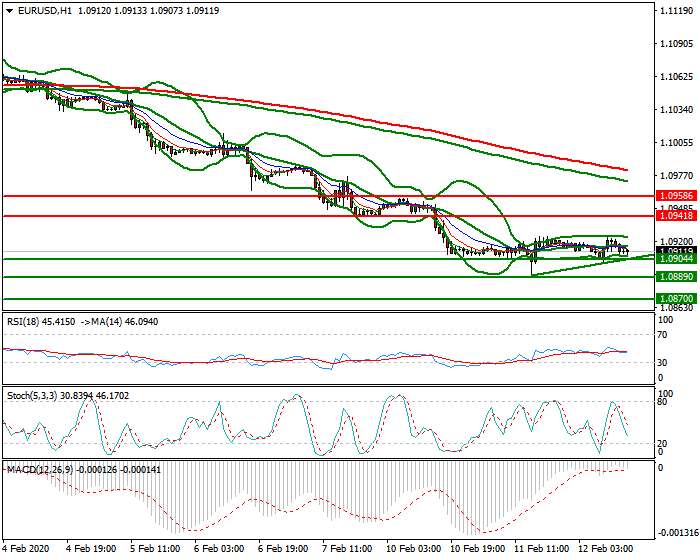Click the green 1.08700 support price tag
This screenshot has height=560, width=700.
[676, 299]
